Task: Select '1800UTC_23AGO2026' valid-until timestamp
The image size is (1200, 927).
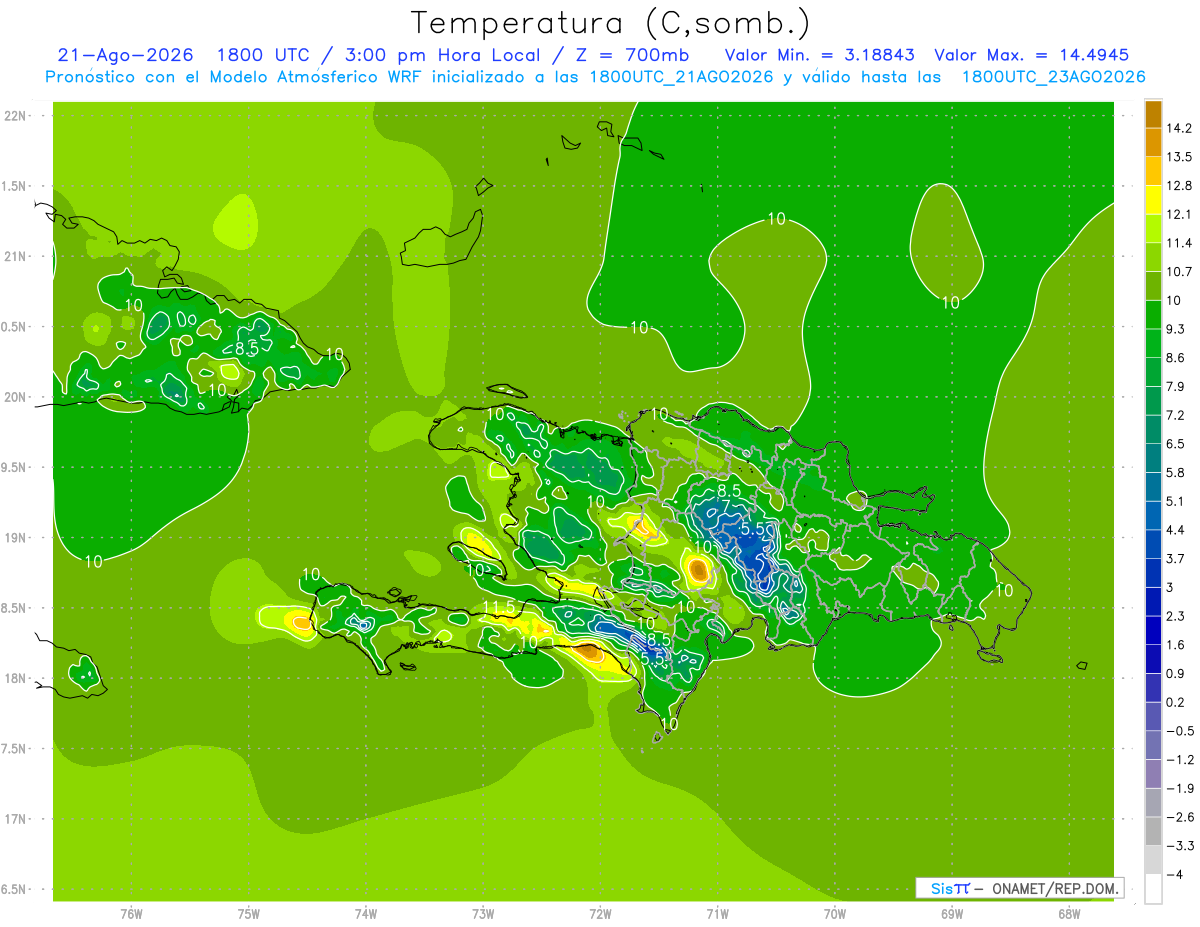Action: click(x=1053, y=77)
